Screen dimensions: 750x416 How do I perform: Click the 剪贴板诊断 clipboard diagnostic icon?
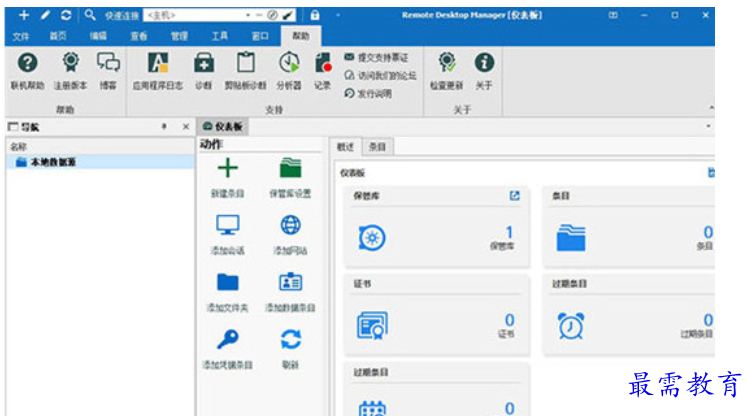[245, 63]
